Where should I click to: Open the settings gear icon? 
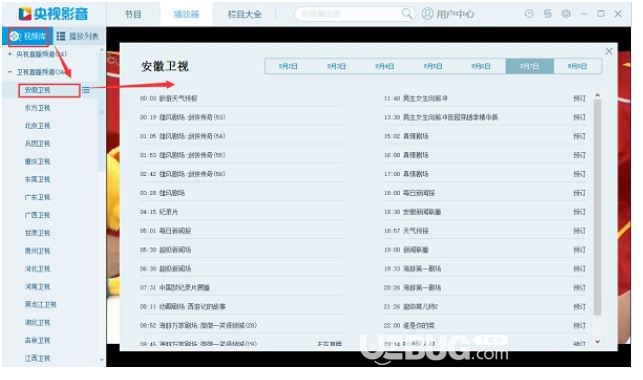coord(566,14)
